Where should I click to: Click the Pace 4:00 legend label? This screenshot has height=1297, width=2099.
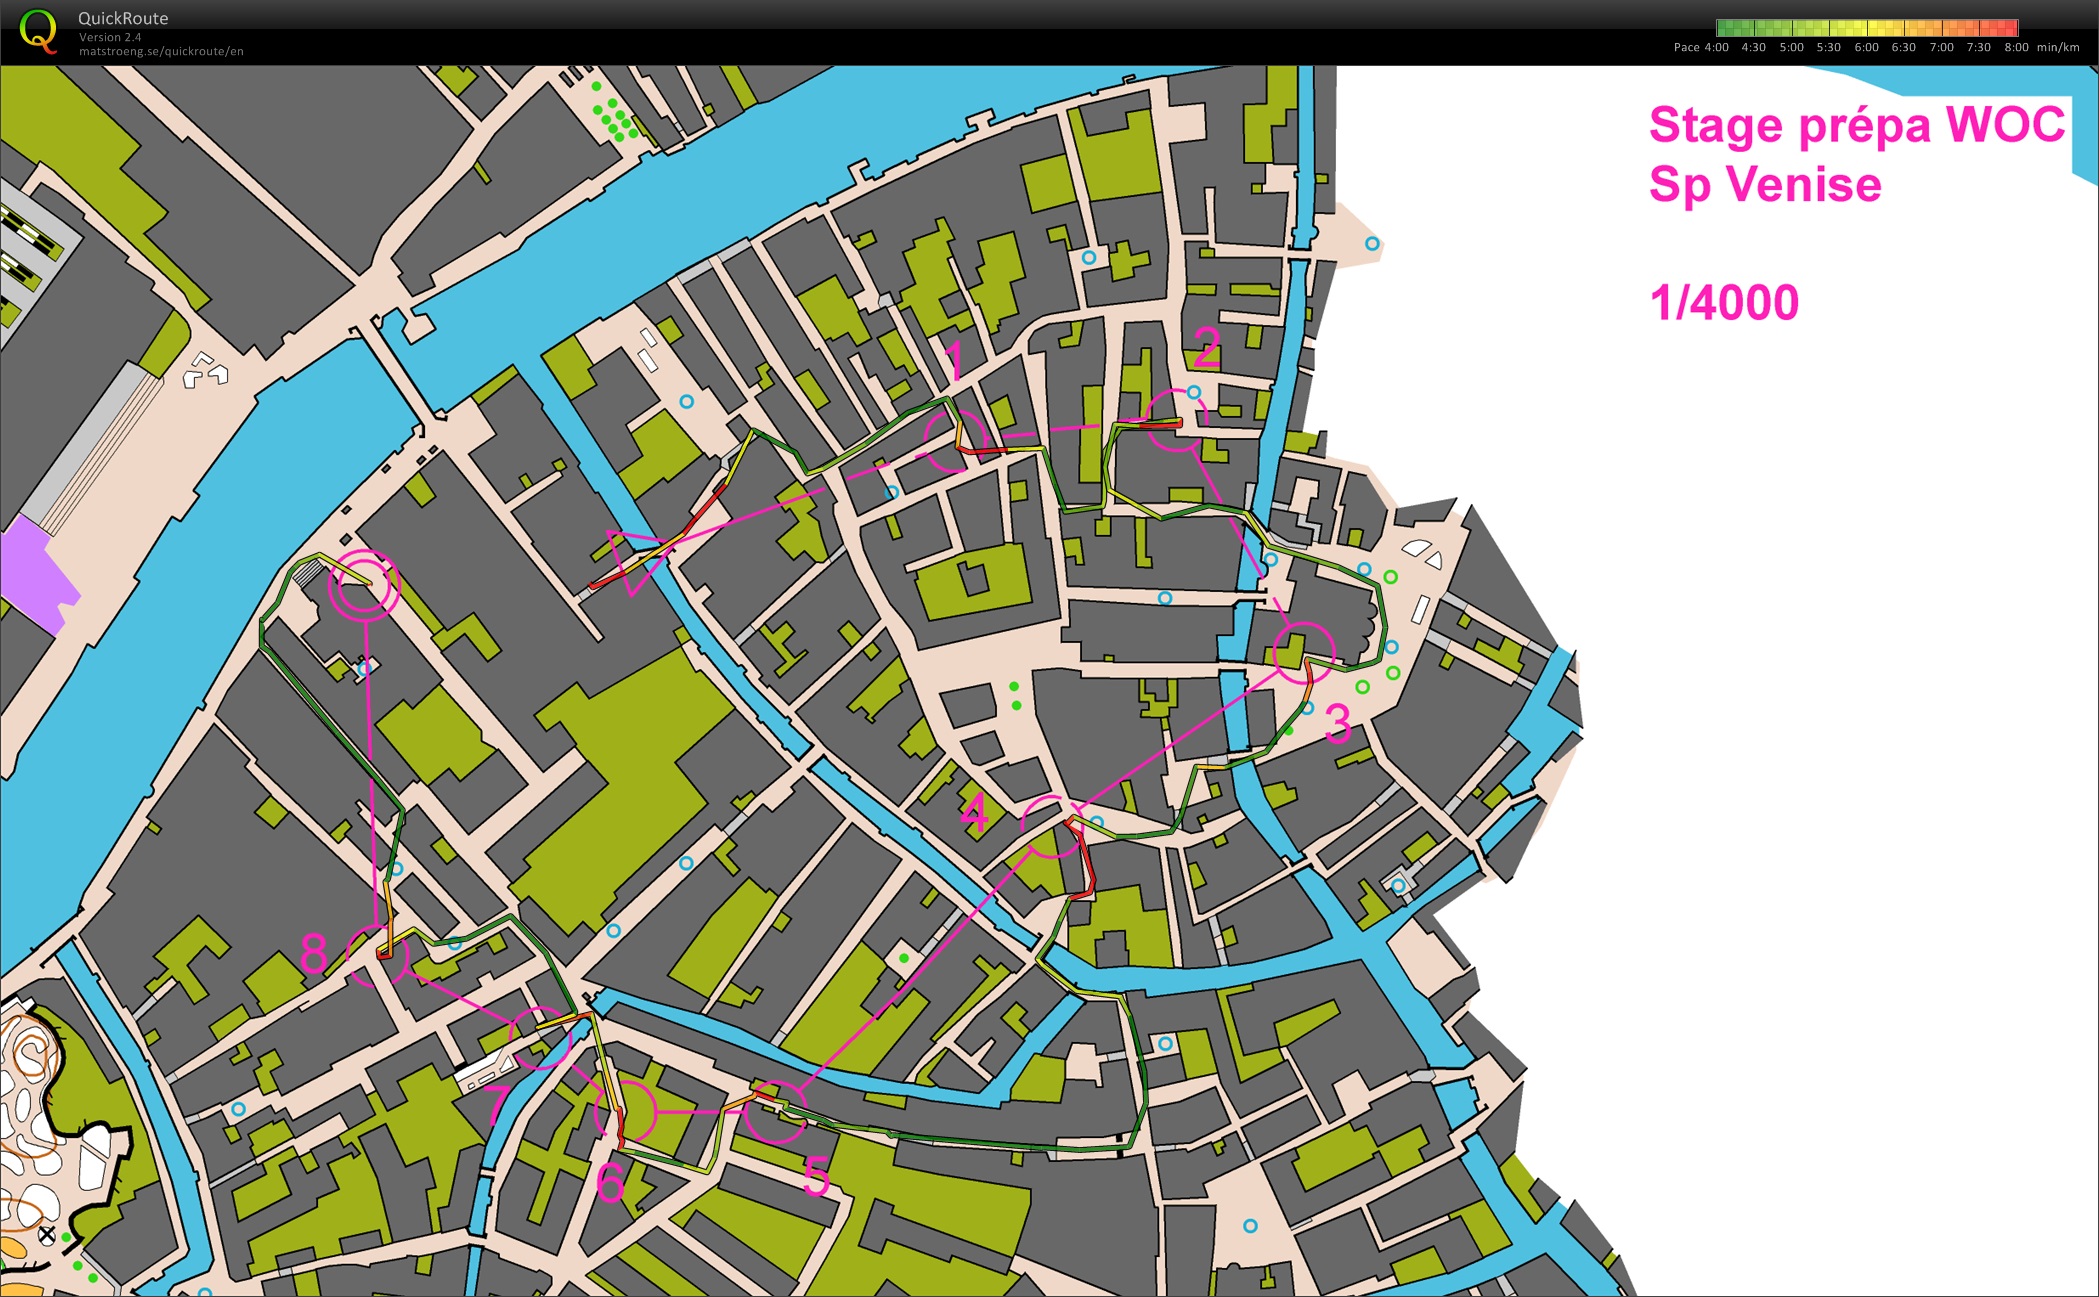[x=1701, y=47]
